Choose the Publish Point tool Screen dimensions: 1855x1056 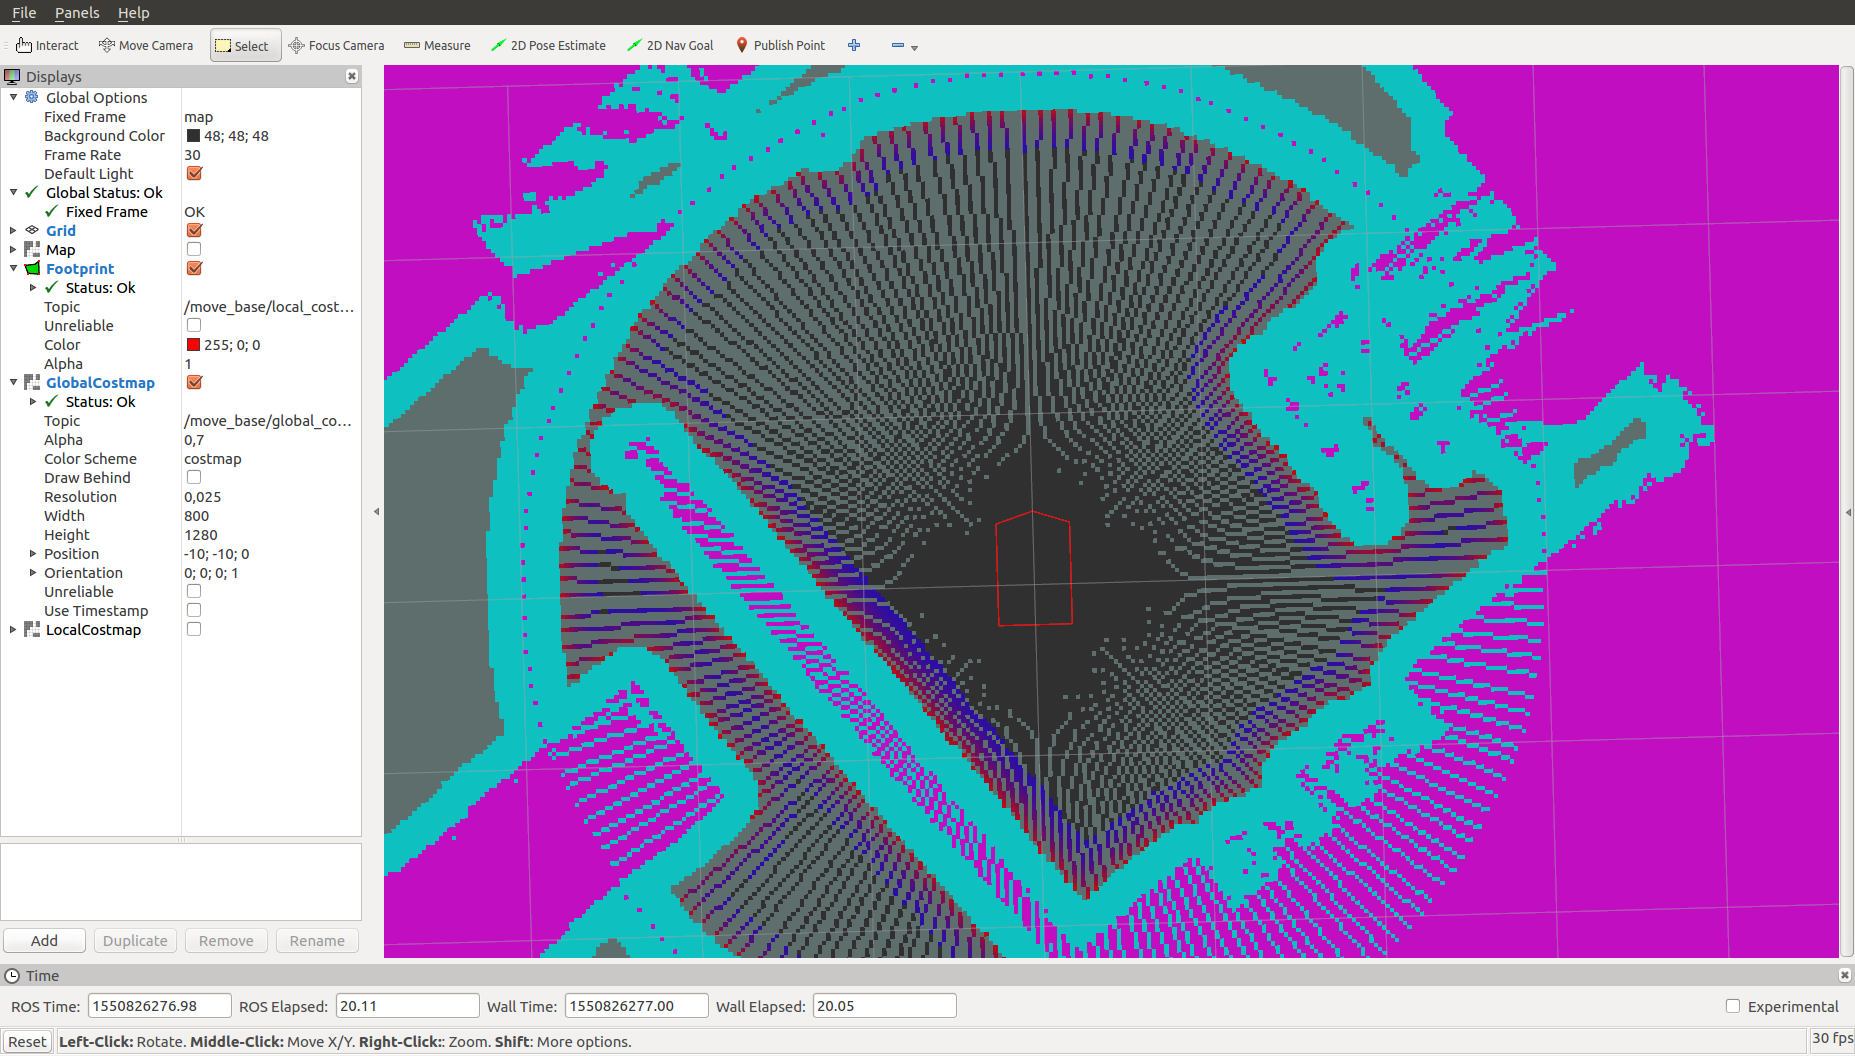tap(780, 45)
